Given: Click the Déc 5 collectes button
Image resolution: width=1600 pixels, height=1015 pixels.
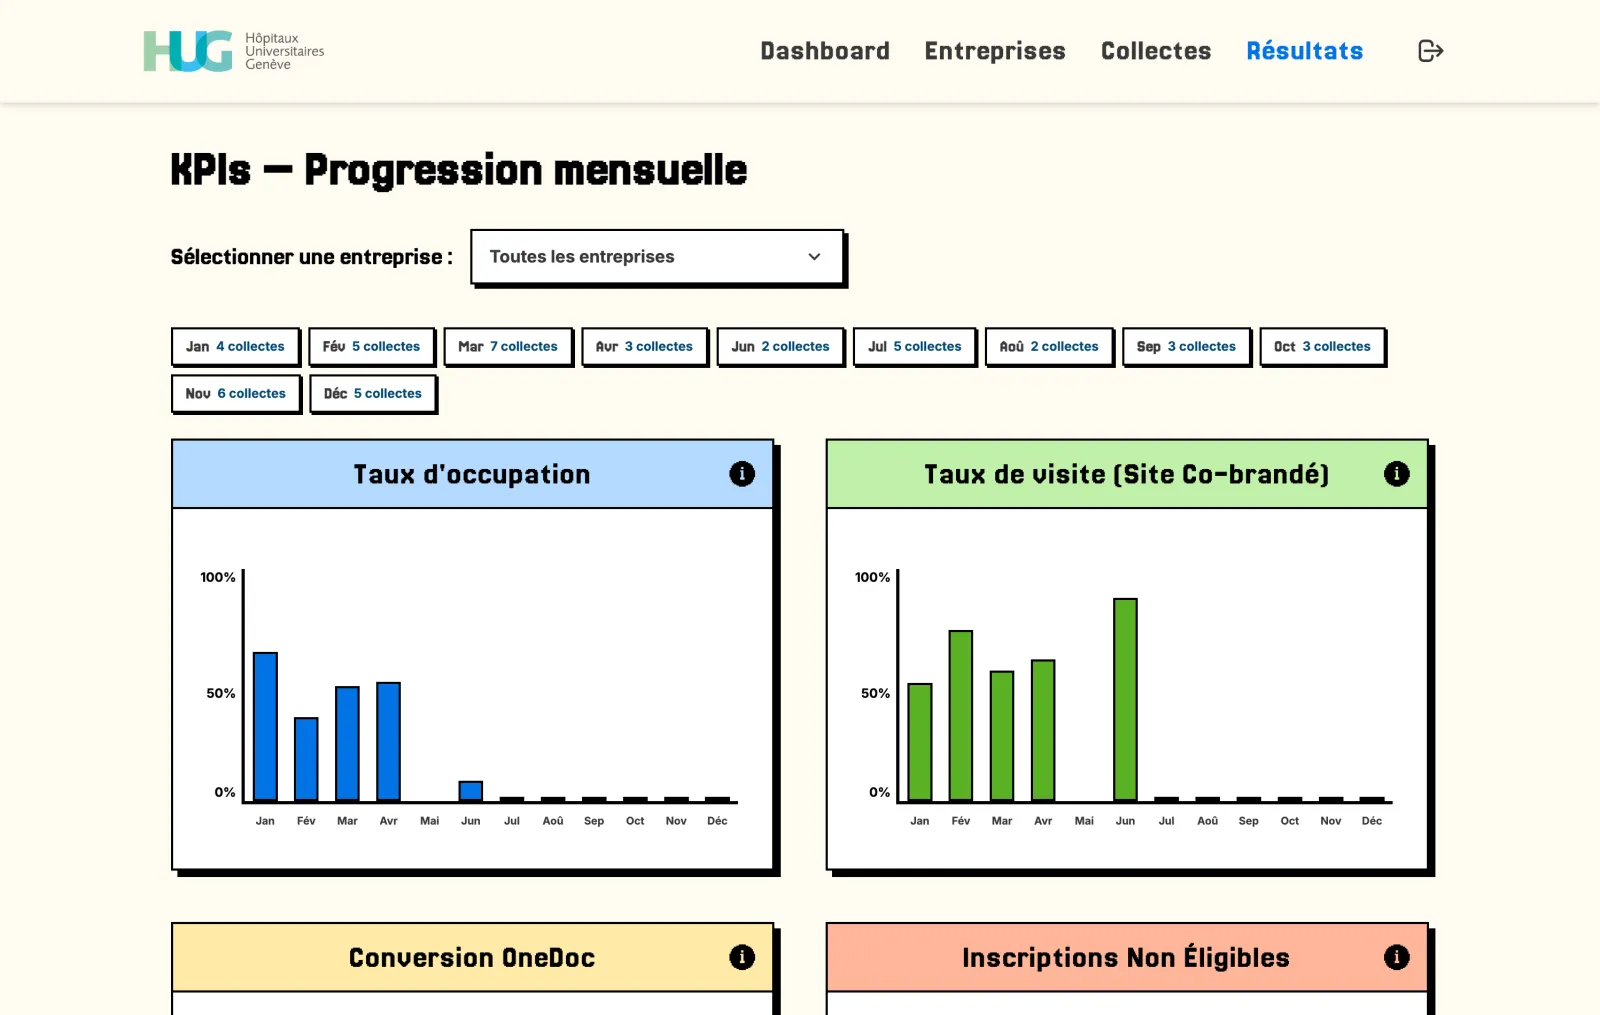Looking at the screenshot, I should point(373,394).
